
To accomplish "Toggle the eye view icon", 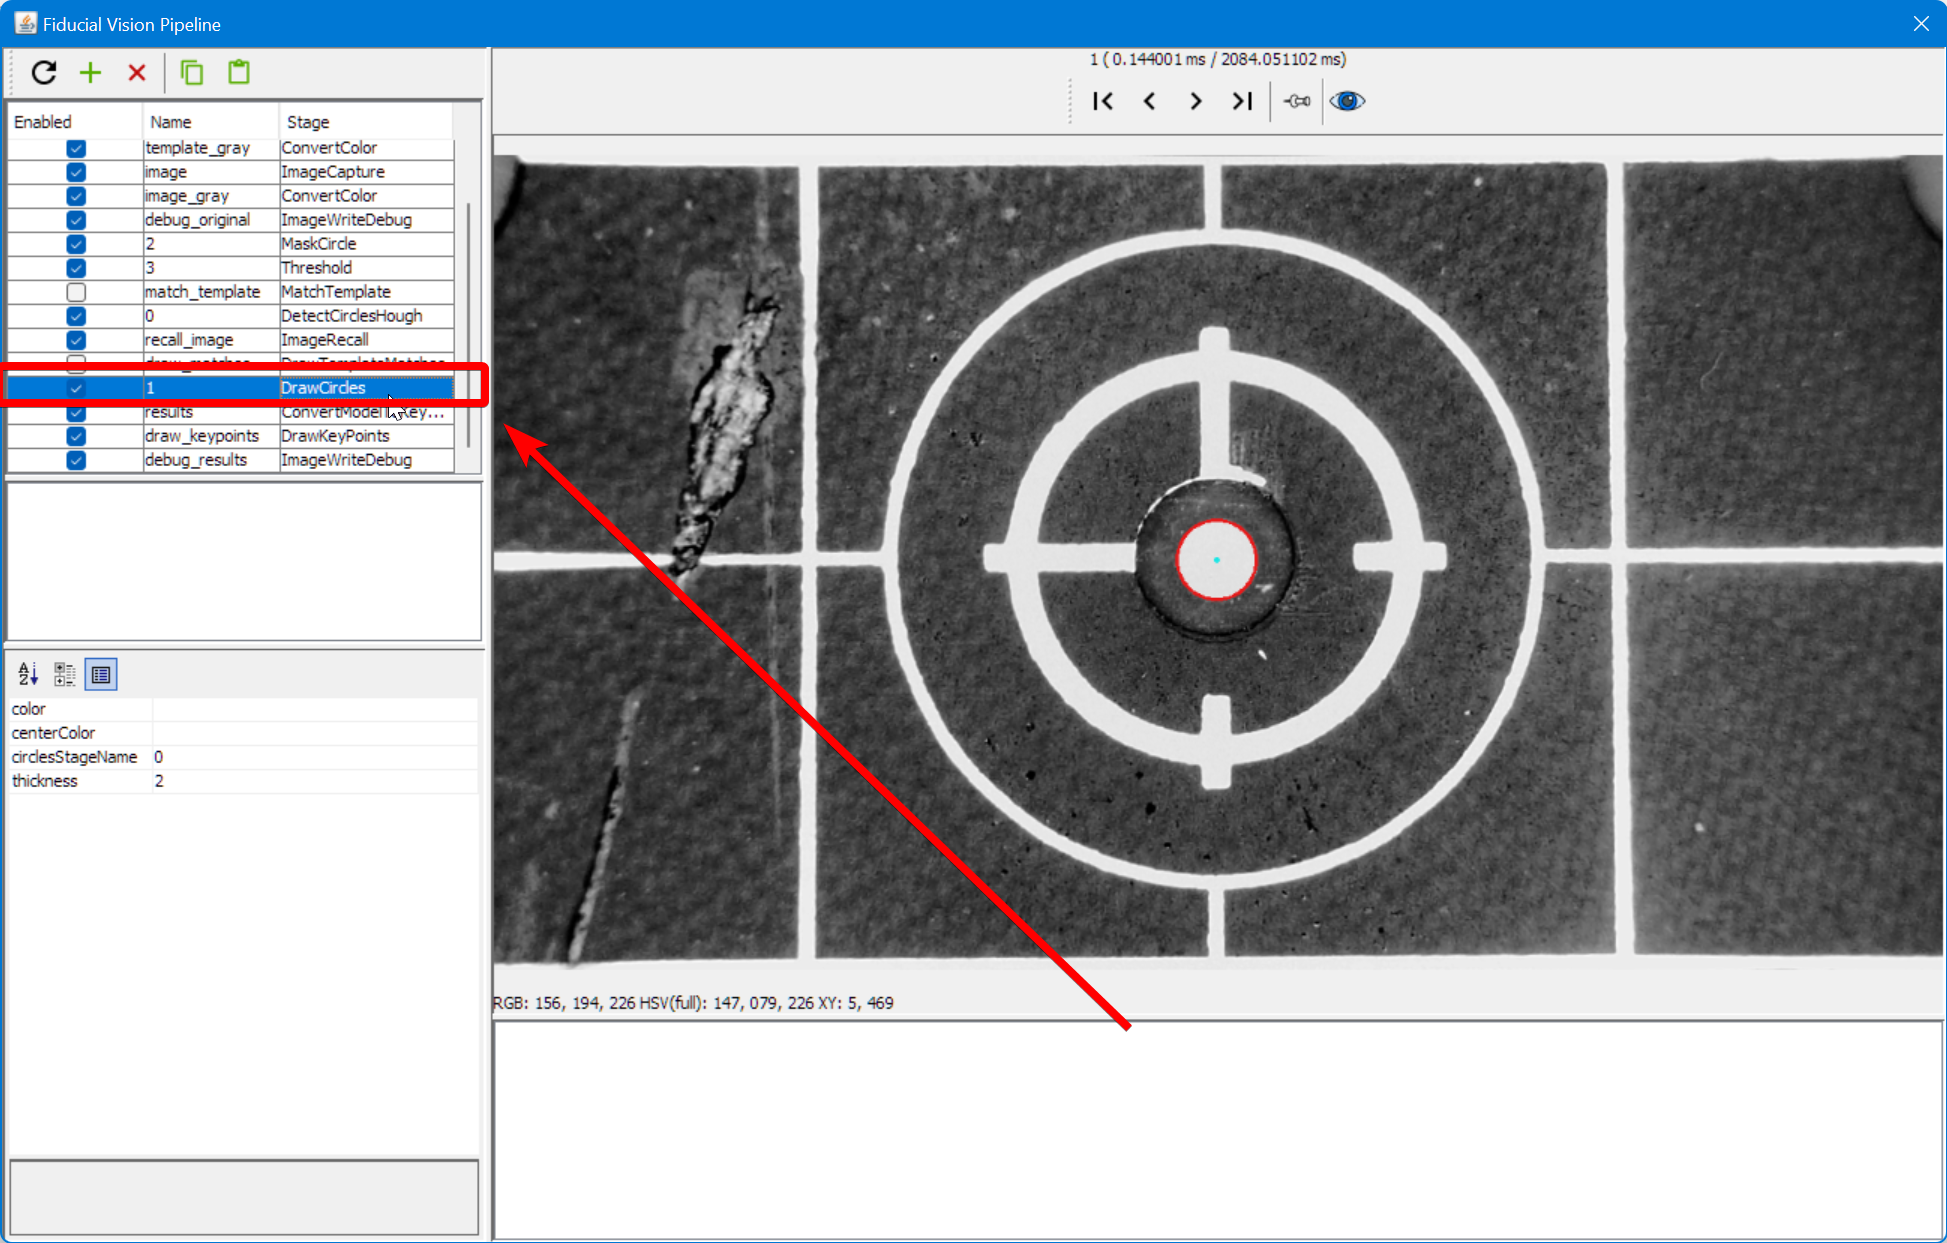I will (x=1347, y=101).
